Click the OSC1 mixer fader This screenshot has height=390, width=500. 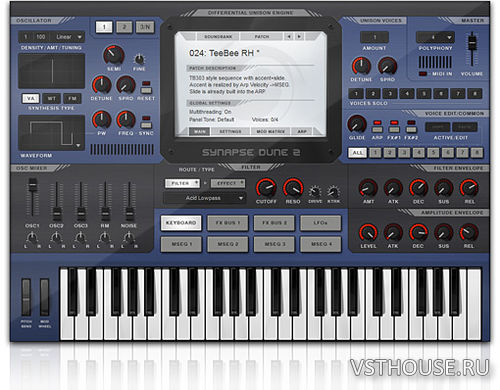tap(32, 185)
